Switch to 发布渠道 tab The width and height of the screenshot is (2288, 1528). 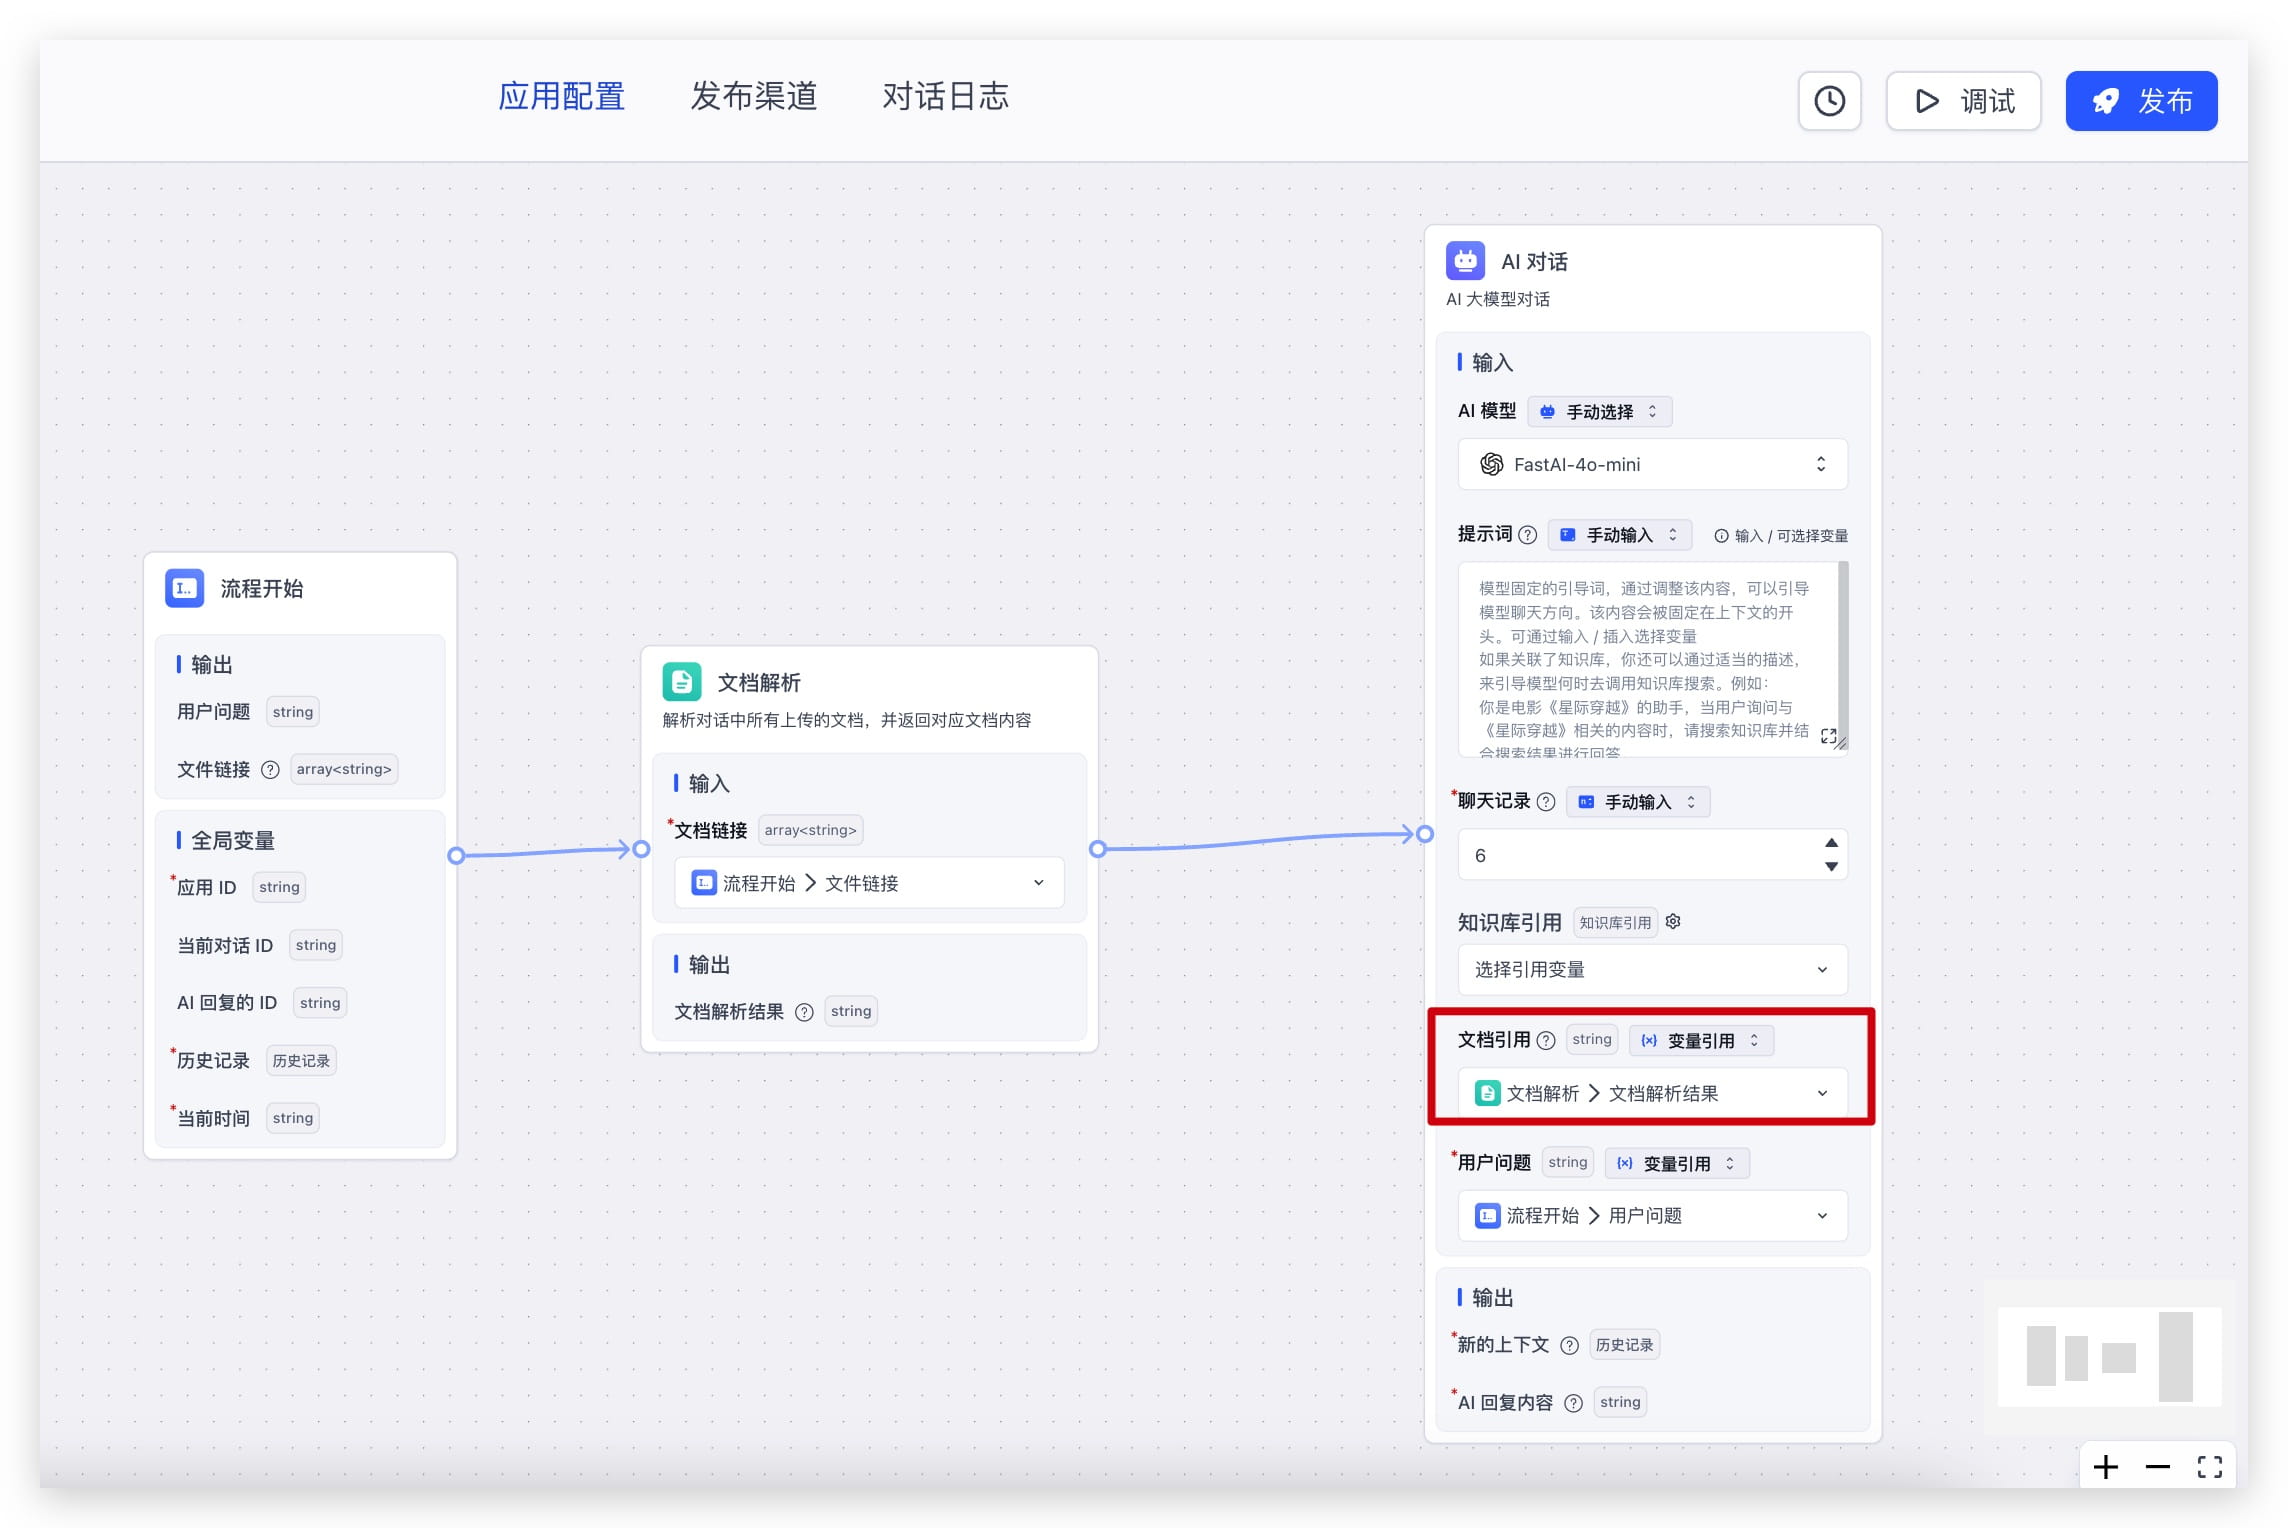tap(753, 97)
